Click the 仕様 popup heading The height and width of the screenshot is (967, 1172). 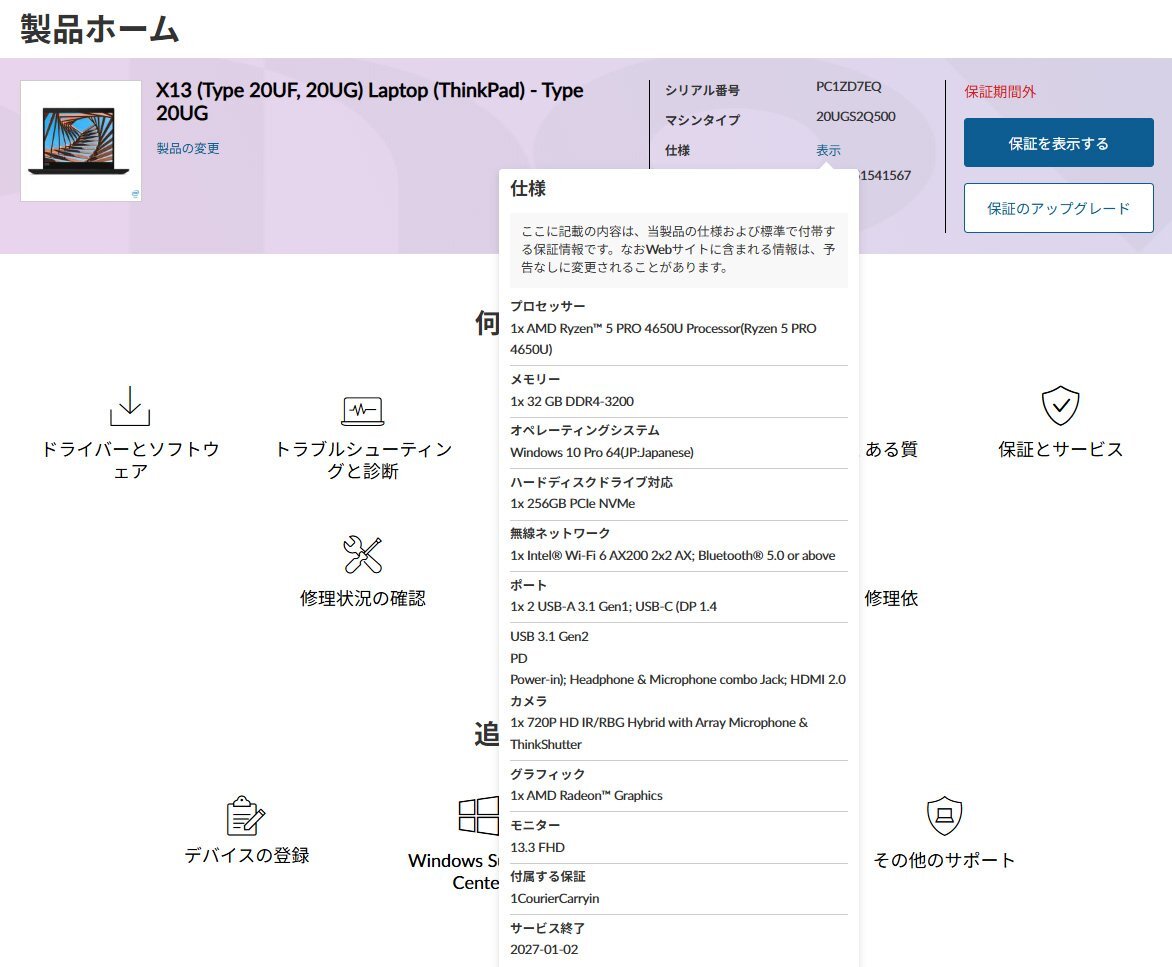tap(528, 188)
